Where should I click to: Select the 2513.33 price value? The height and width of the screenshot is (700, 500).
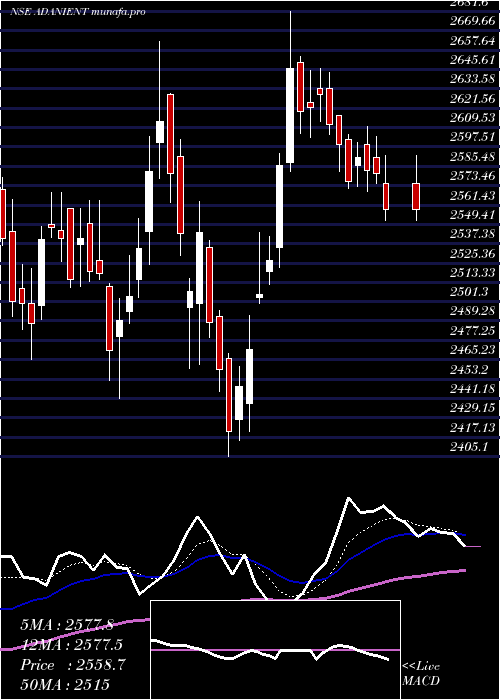tap(472, 273)
